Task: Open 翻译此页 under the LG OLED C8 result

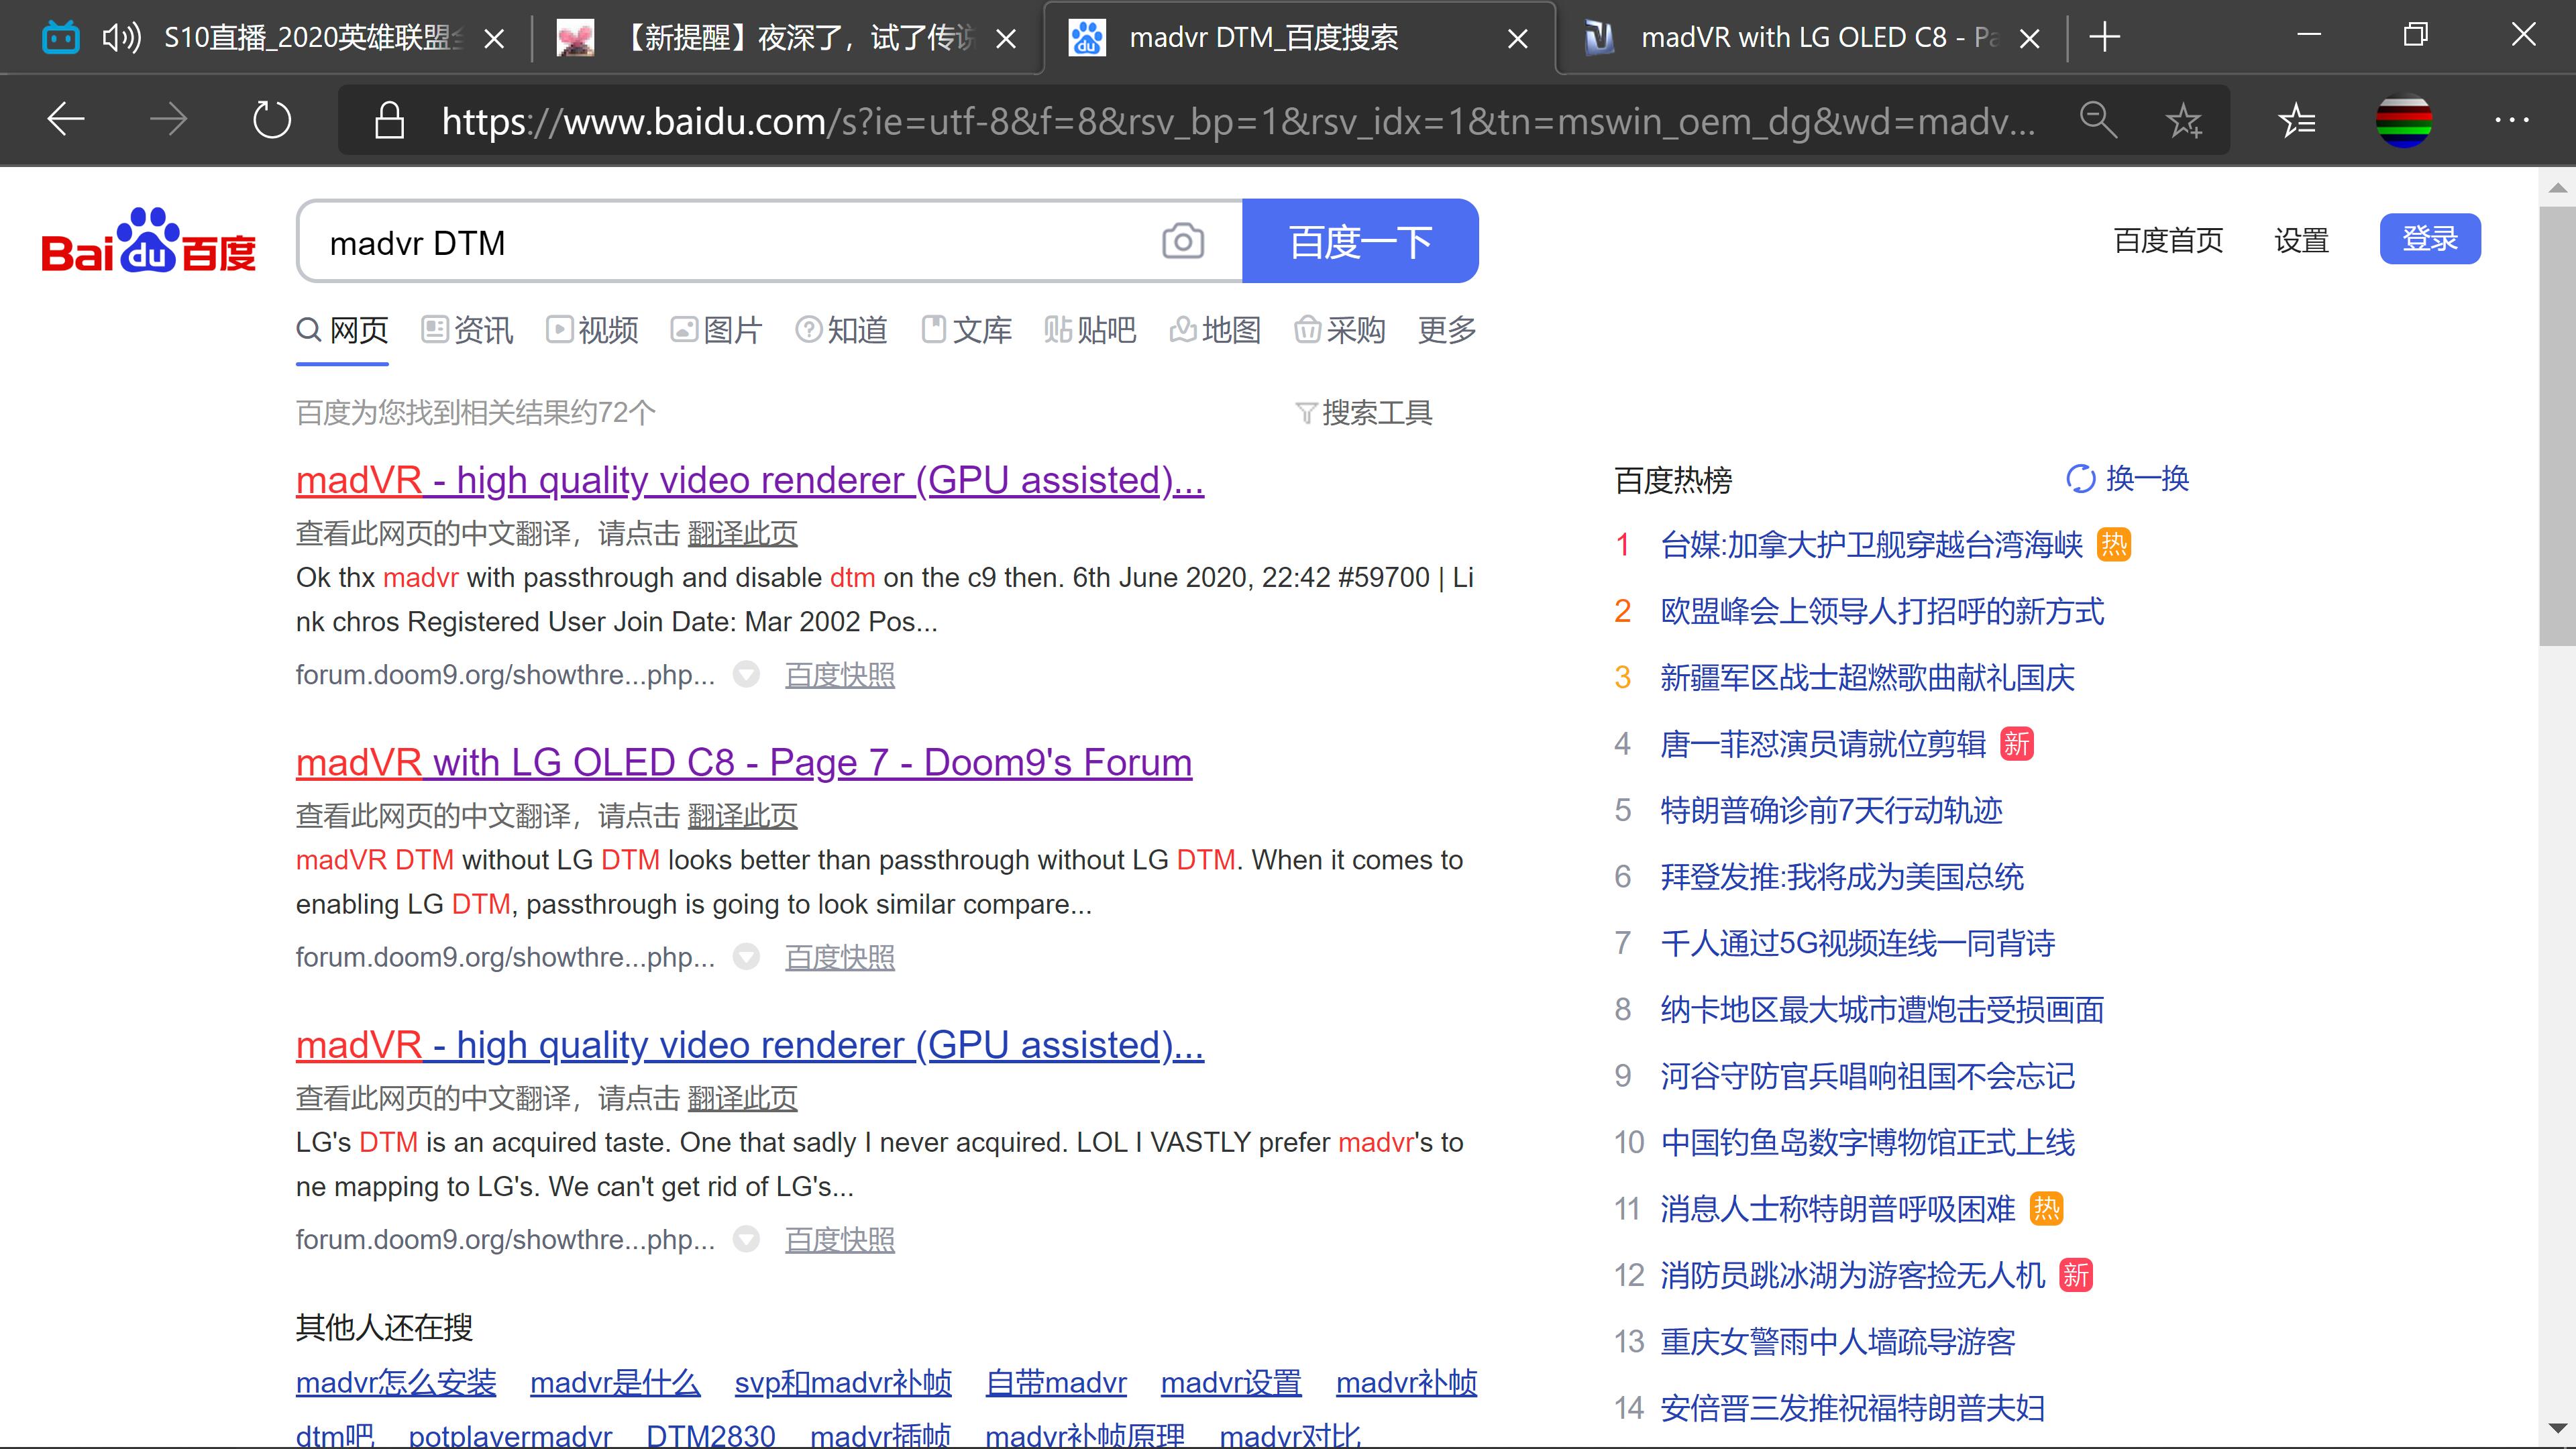Action: [742, 816]
